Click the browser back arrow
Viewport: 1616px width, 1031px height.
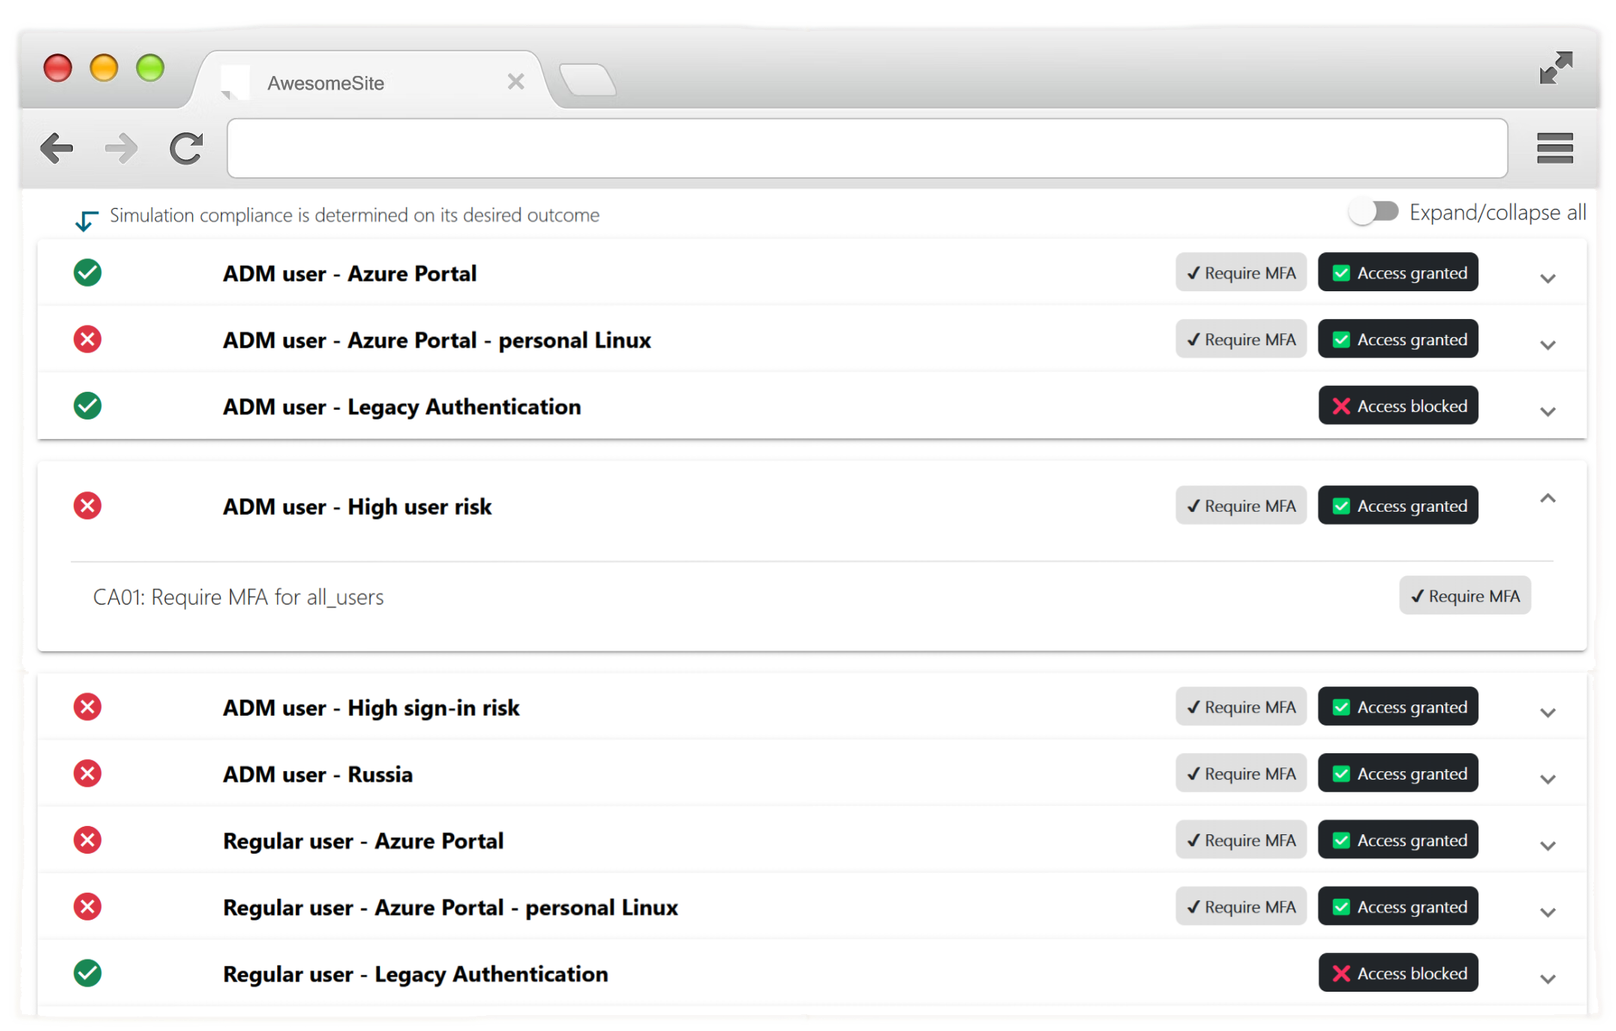[57, 148]
